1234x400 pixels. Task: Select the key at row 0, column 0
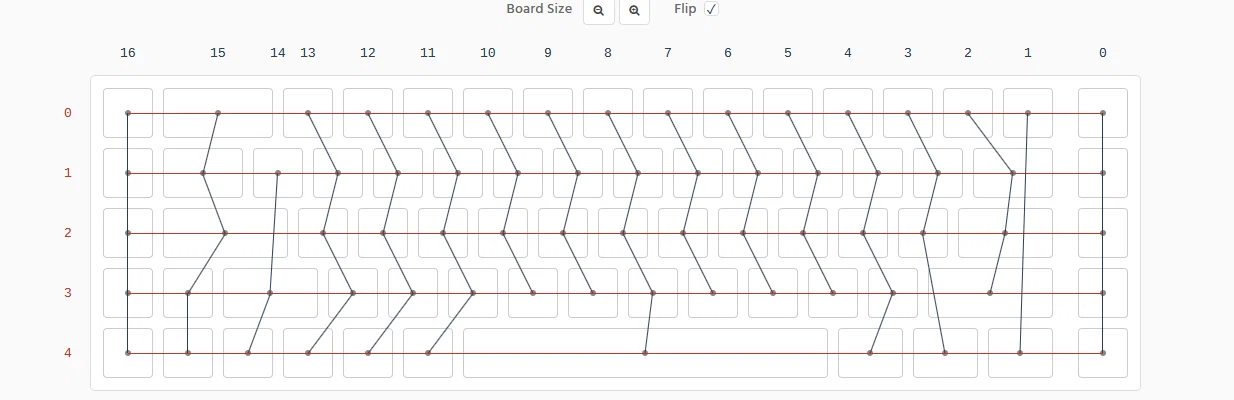[1103, 113]
